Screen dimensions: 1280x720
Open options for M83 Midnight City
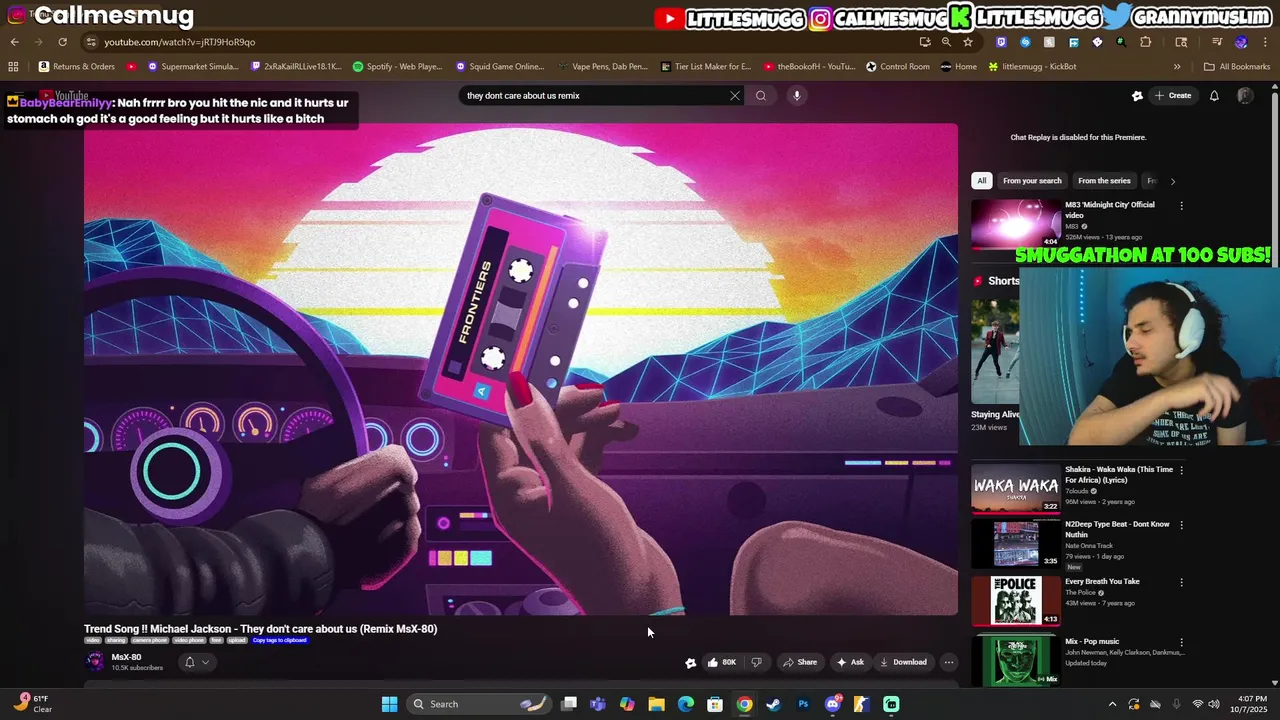[x=1181, y=206]
